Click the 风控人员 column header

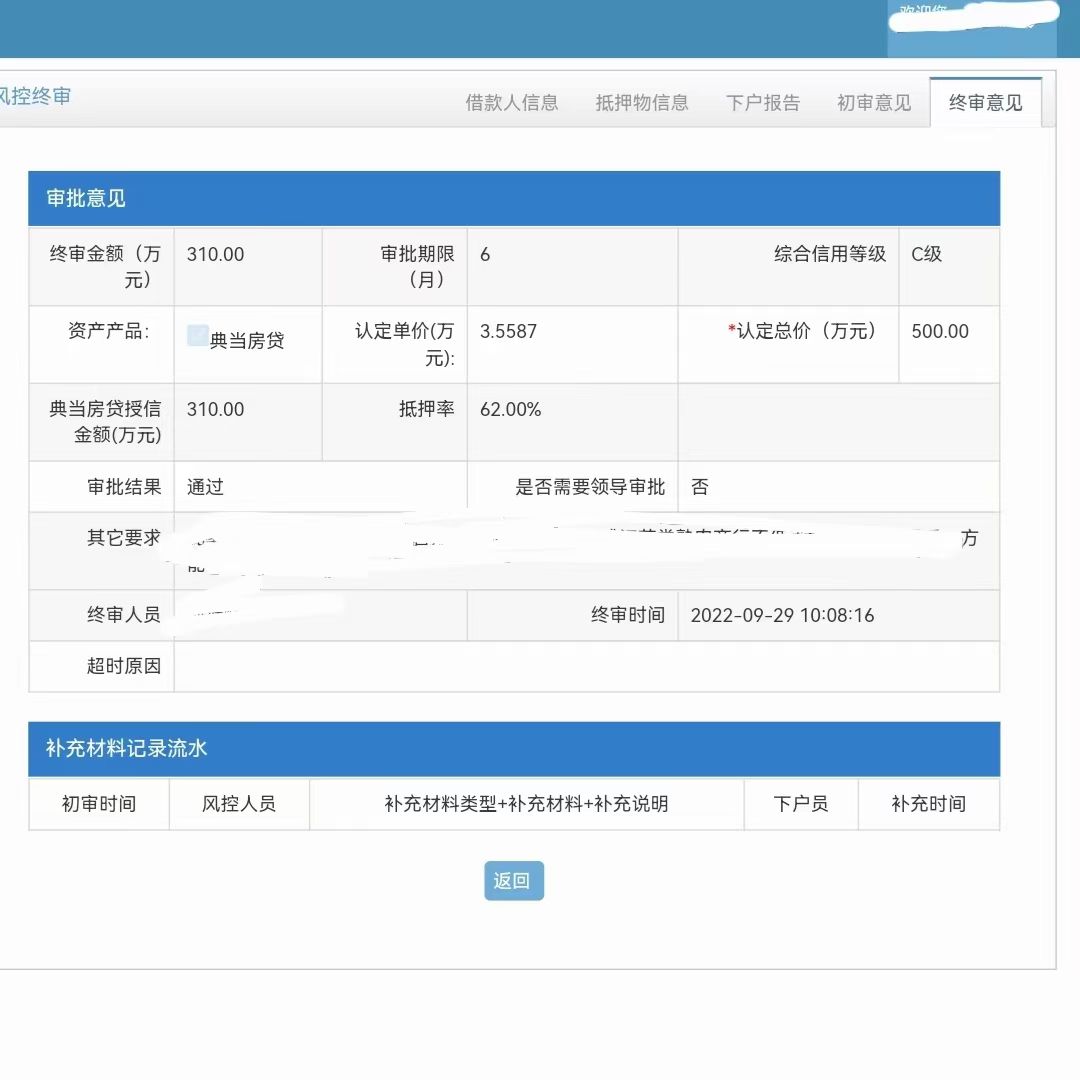tap(239, 804)
